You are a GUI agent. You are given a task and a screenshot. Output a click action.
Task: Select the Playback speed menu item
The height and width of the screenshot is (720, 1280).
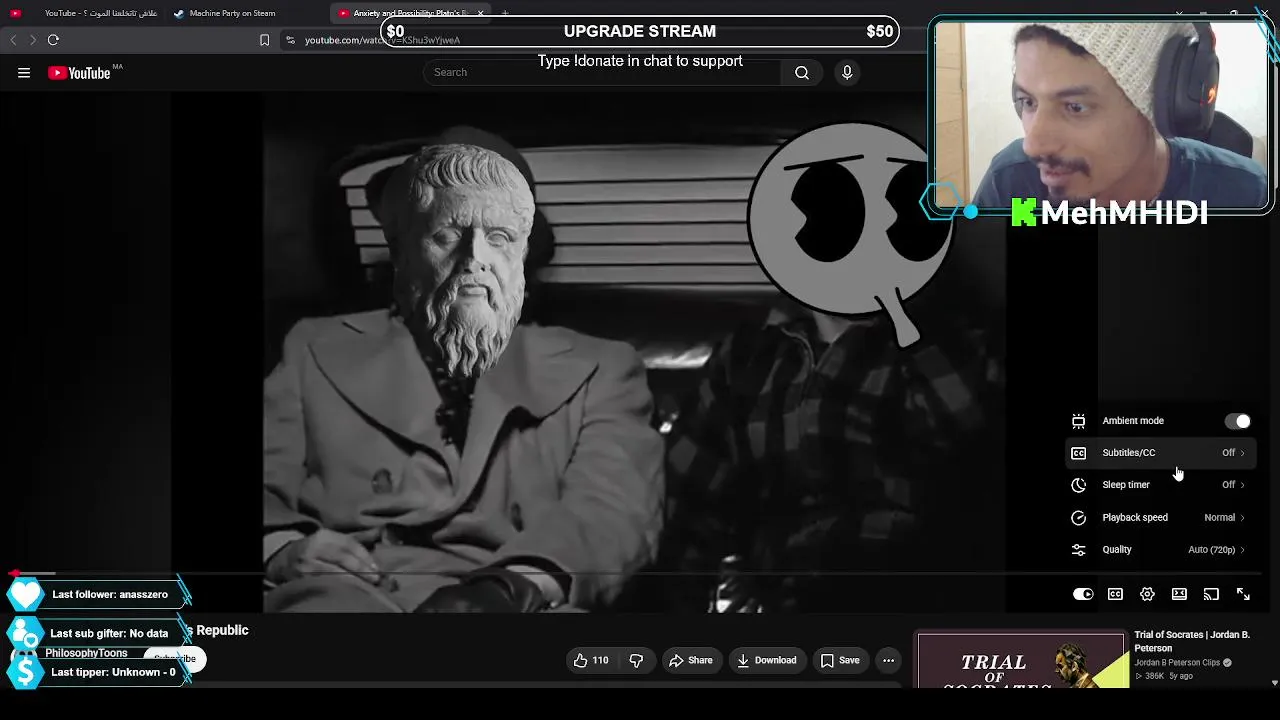(x=1160, y=518)
